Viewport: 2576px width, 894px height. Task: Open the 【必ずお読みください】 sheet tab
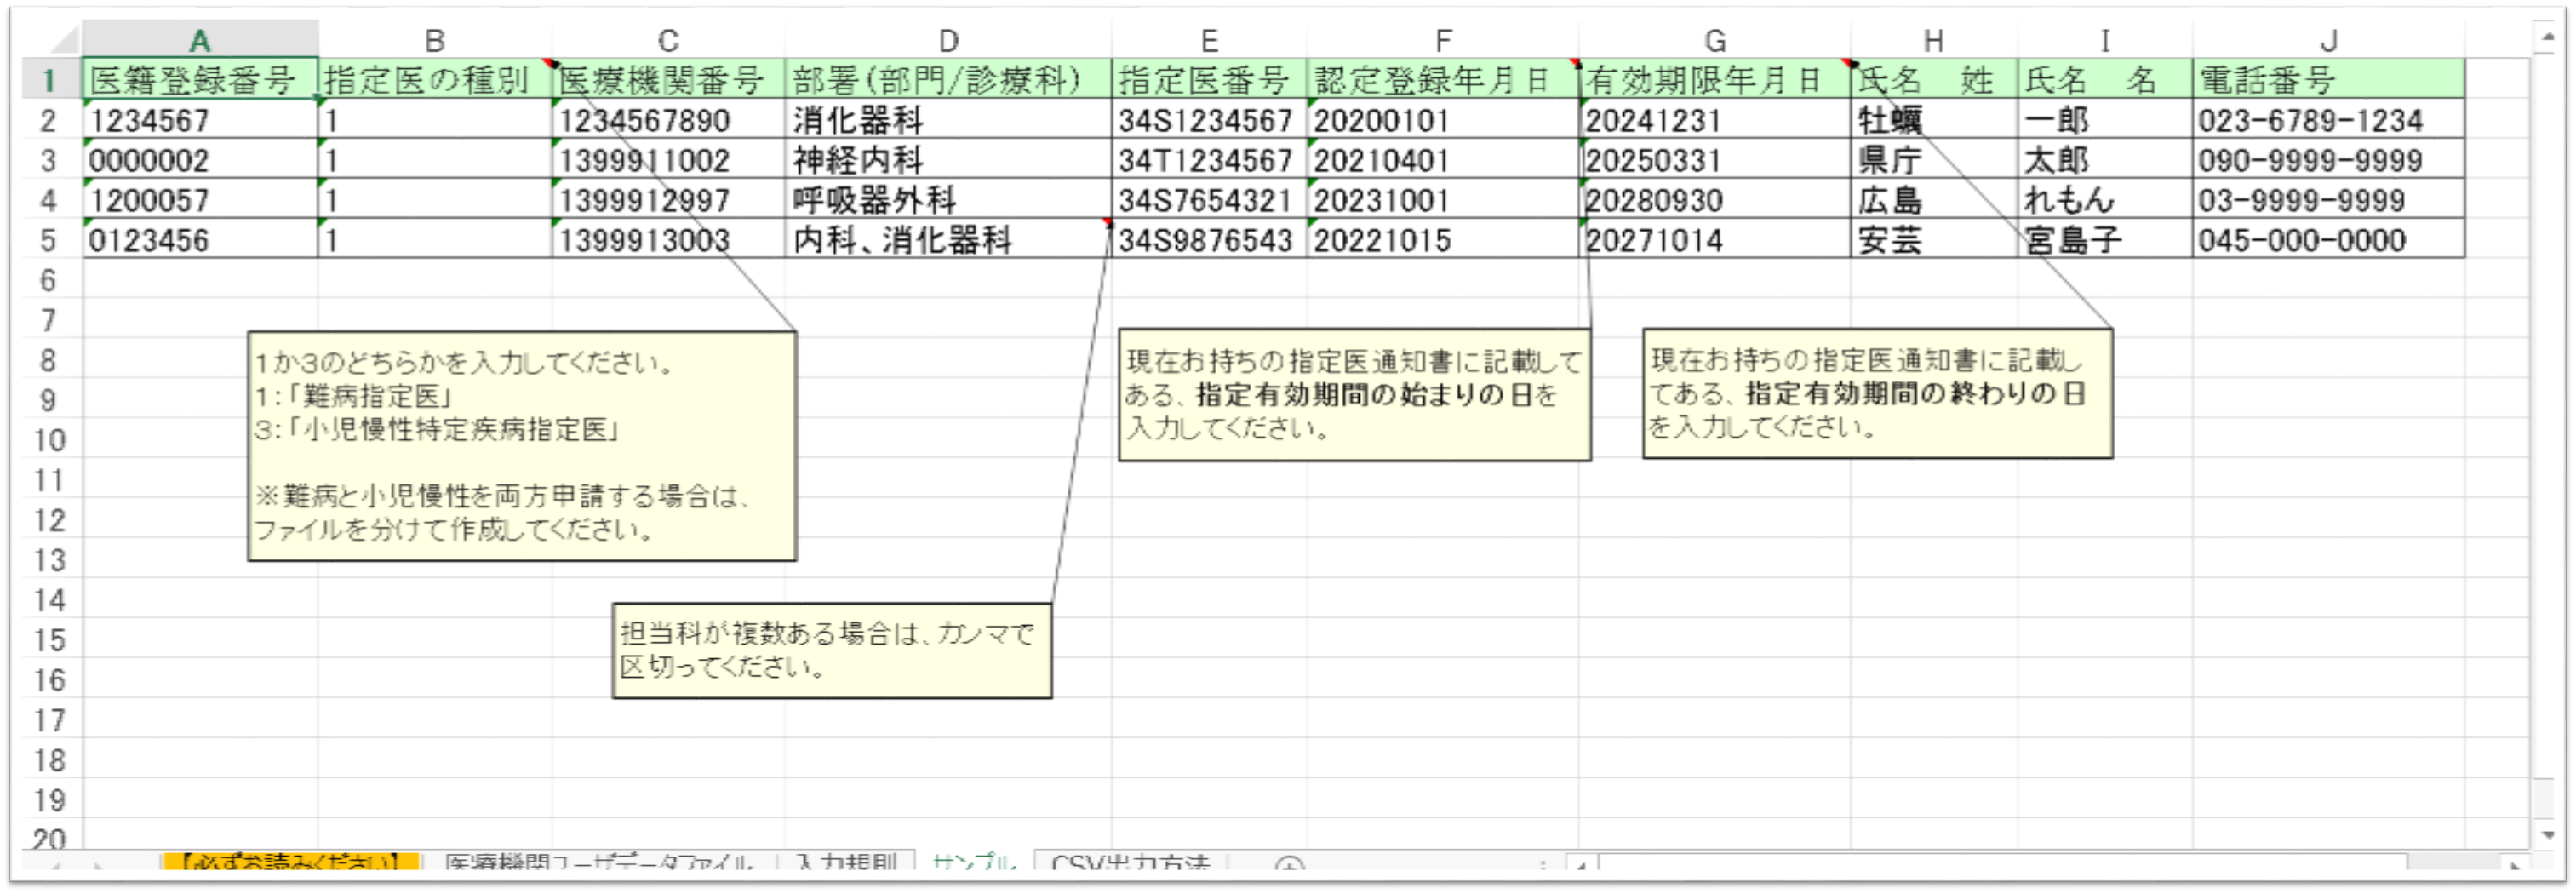[291, 861]
